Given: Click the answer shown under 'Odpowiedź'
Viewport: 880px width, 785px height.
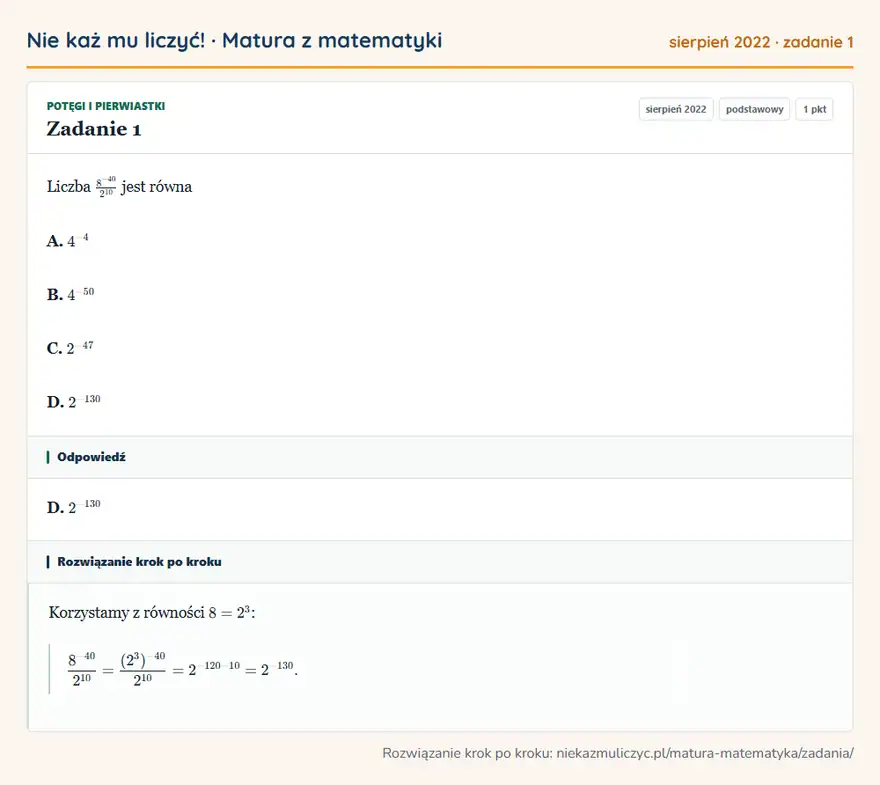Looking at the screenshot, I should [x=74, y=507].
